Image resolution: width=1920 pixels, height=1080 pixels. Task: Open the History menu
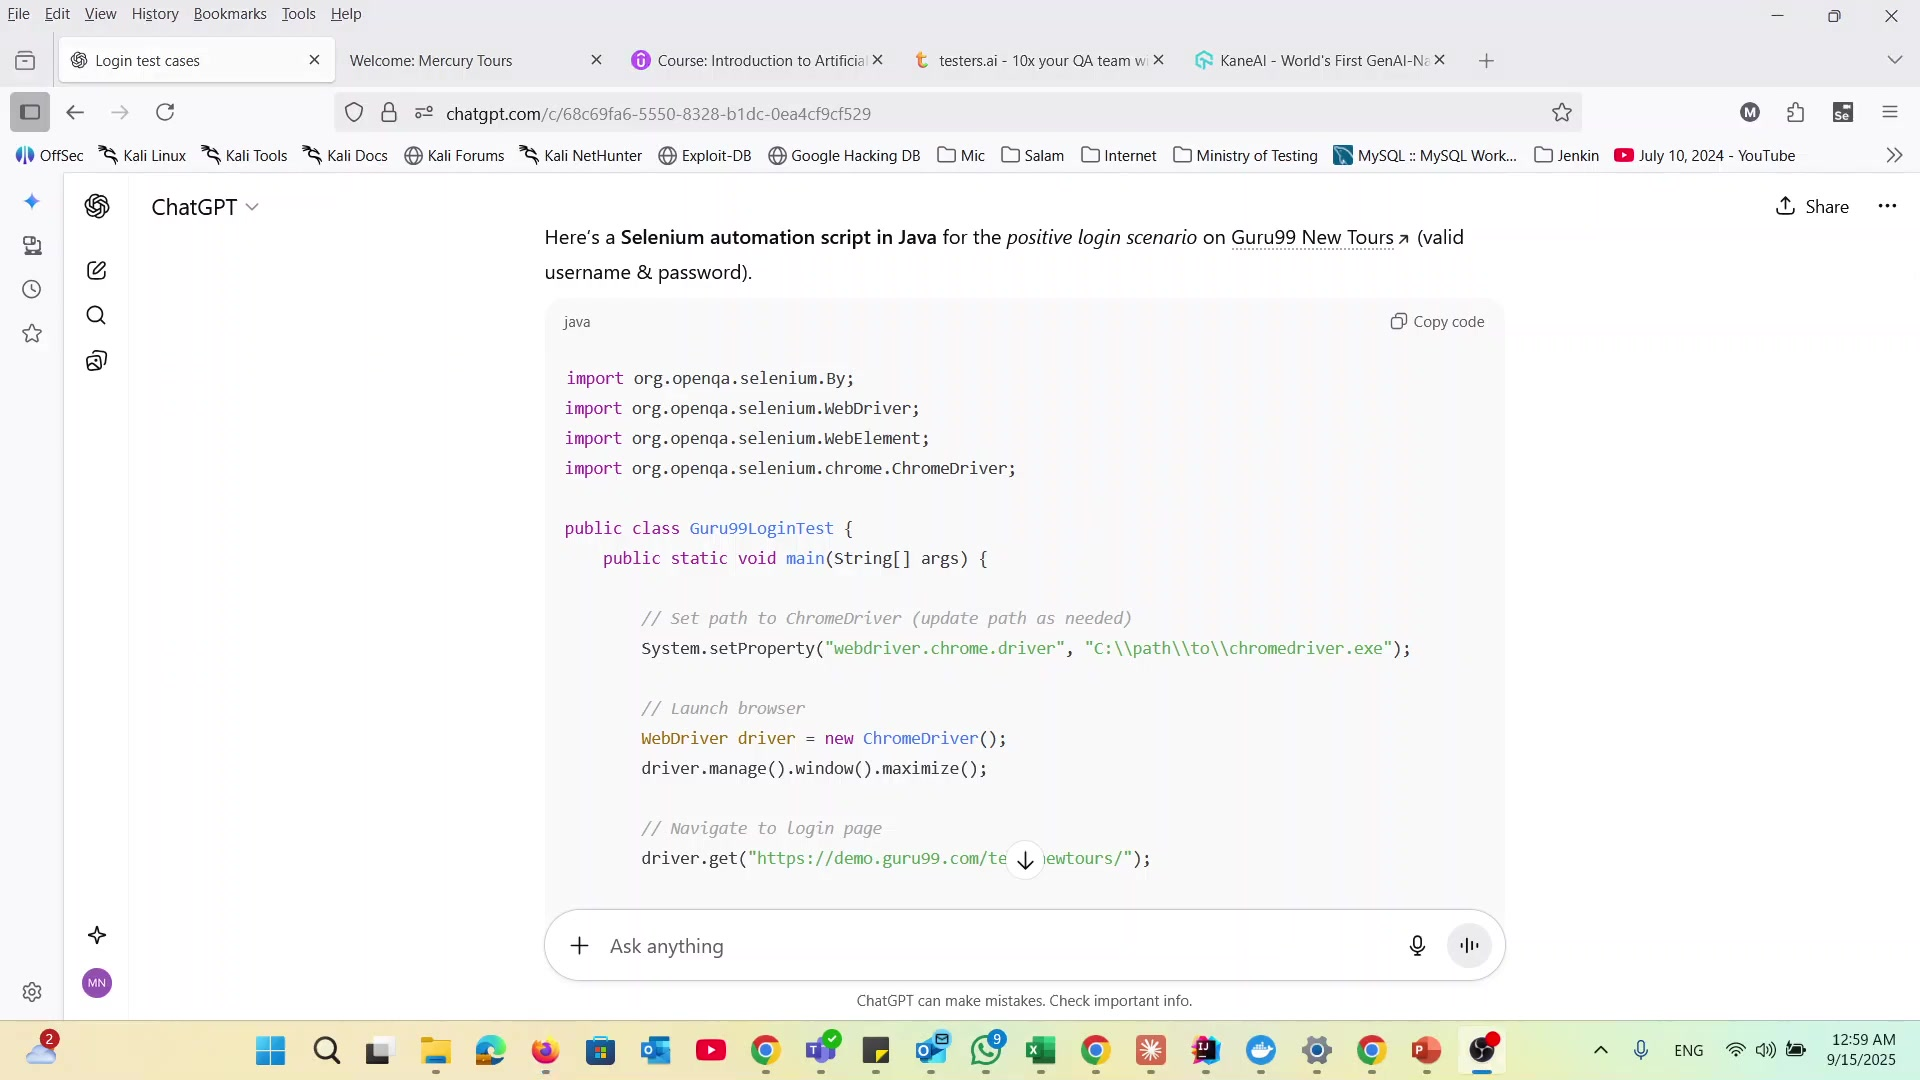tap(154, 14)
